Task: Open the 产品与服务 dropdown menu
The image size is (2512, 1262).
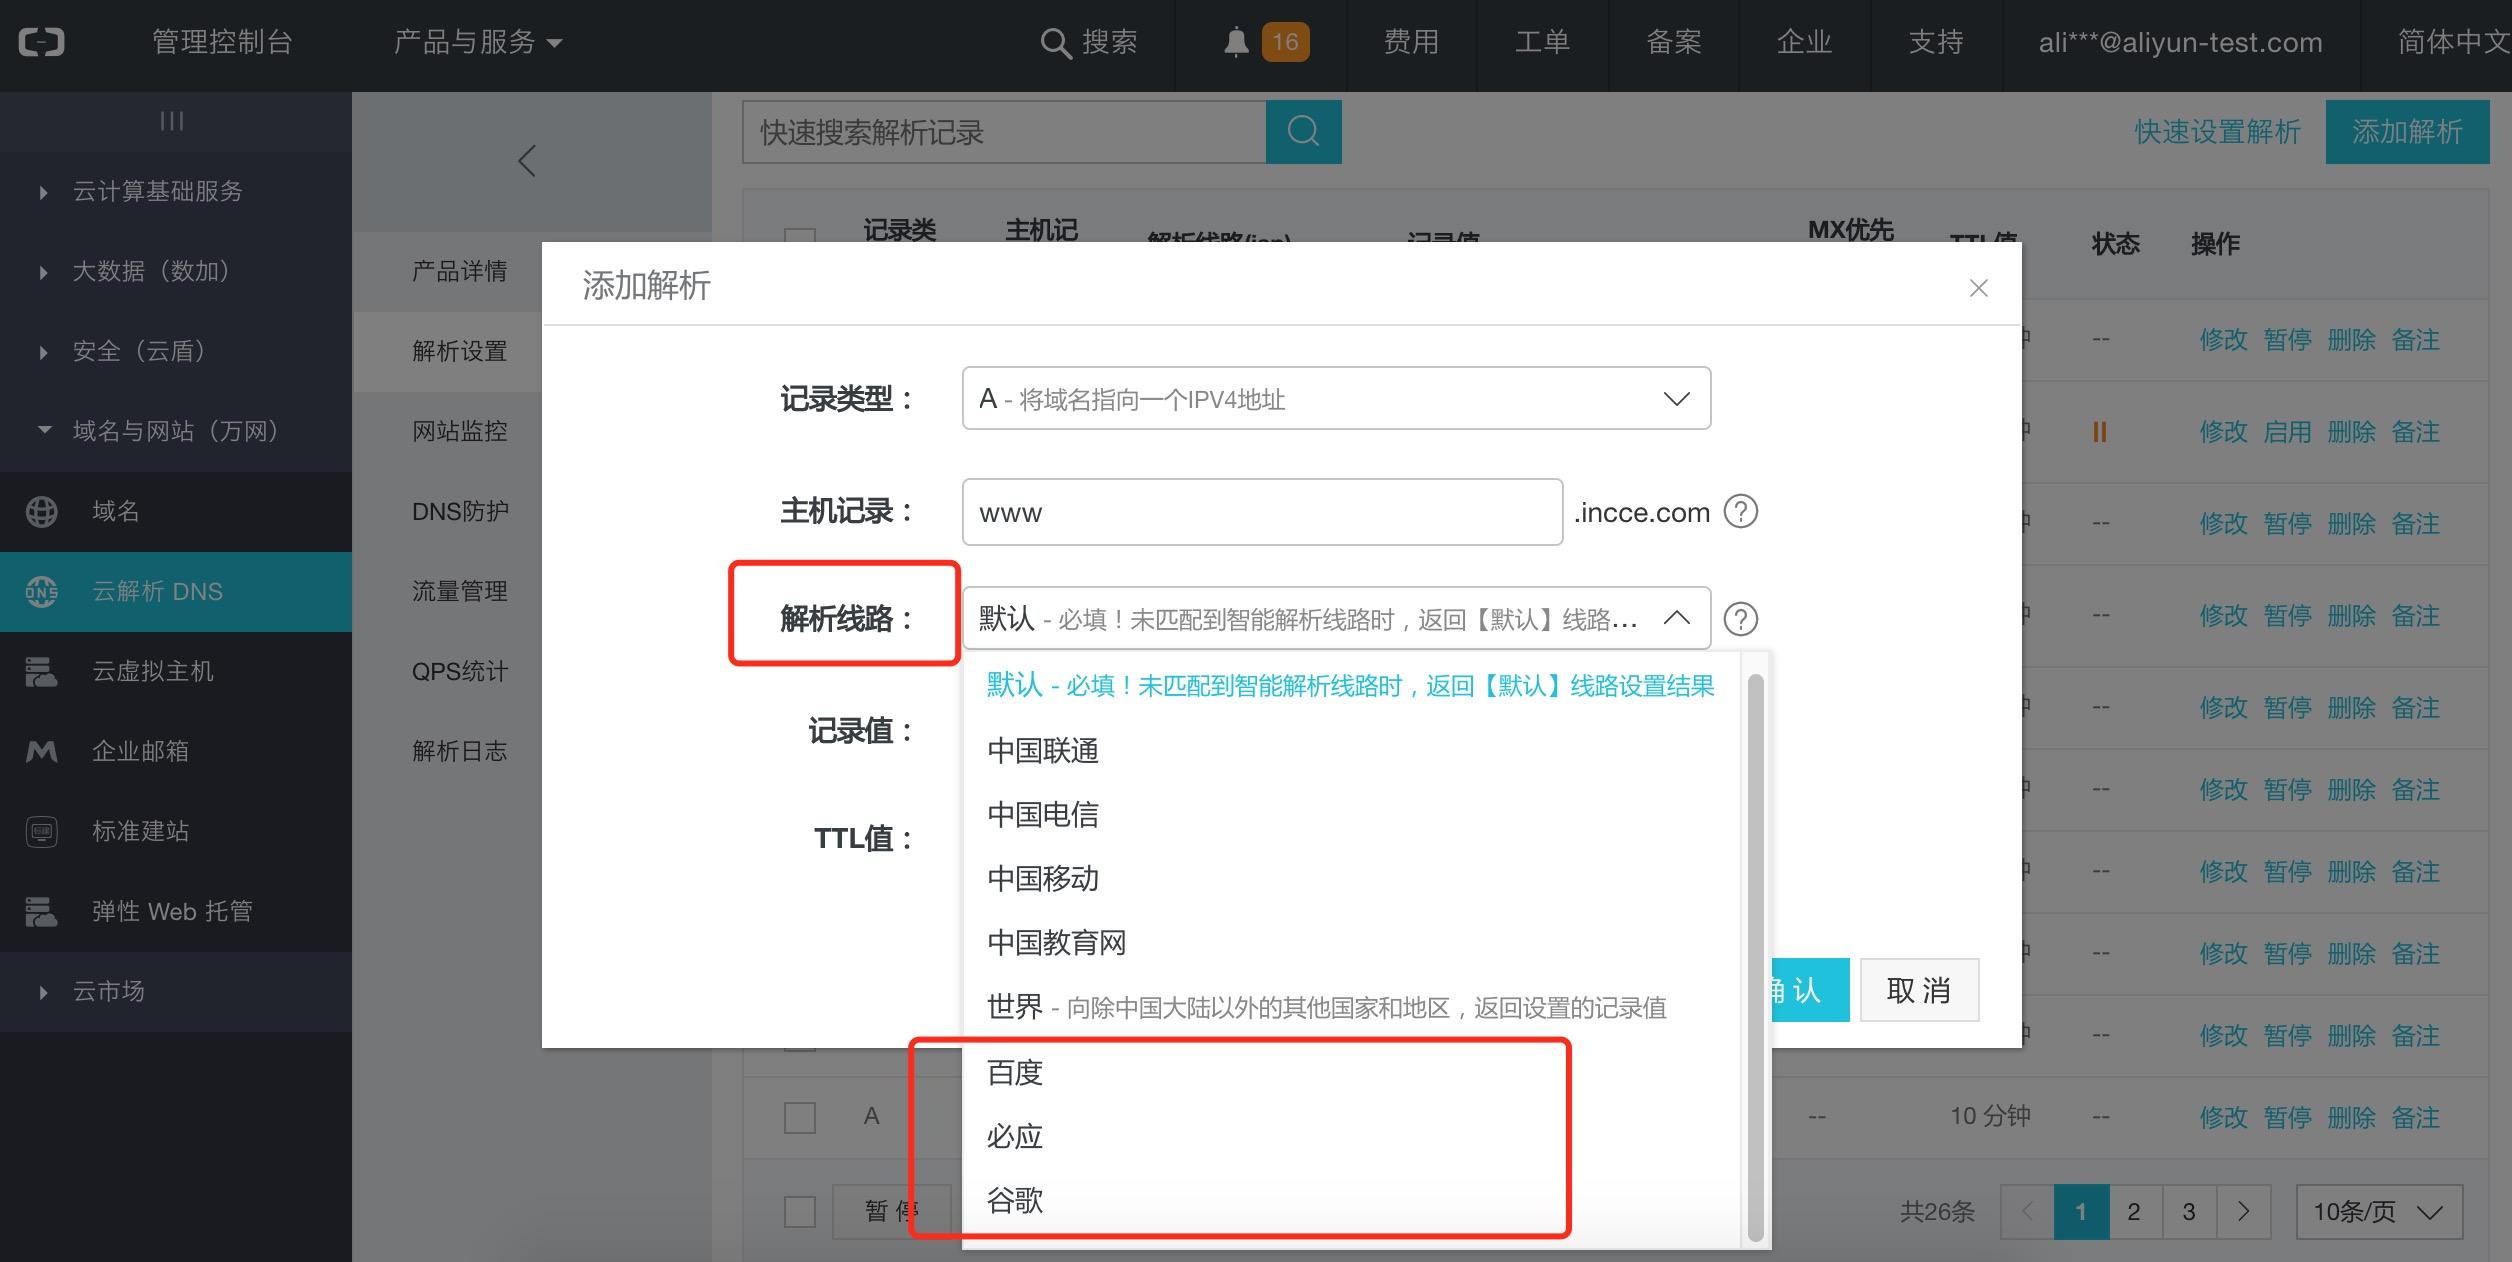Action: pos(478,42)
